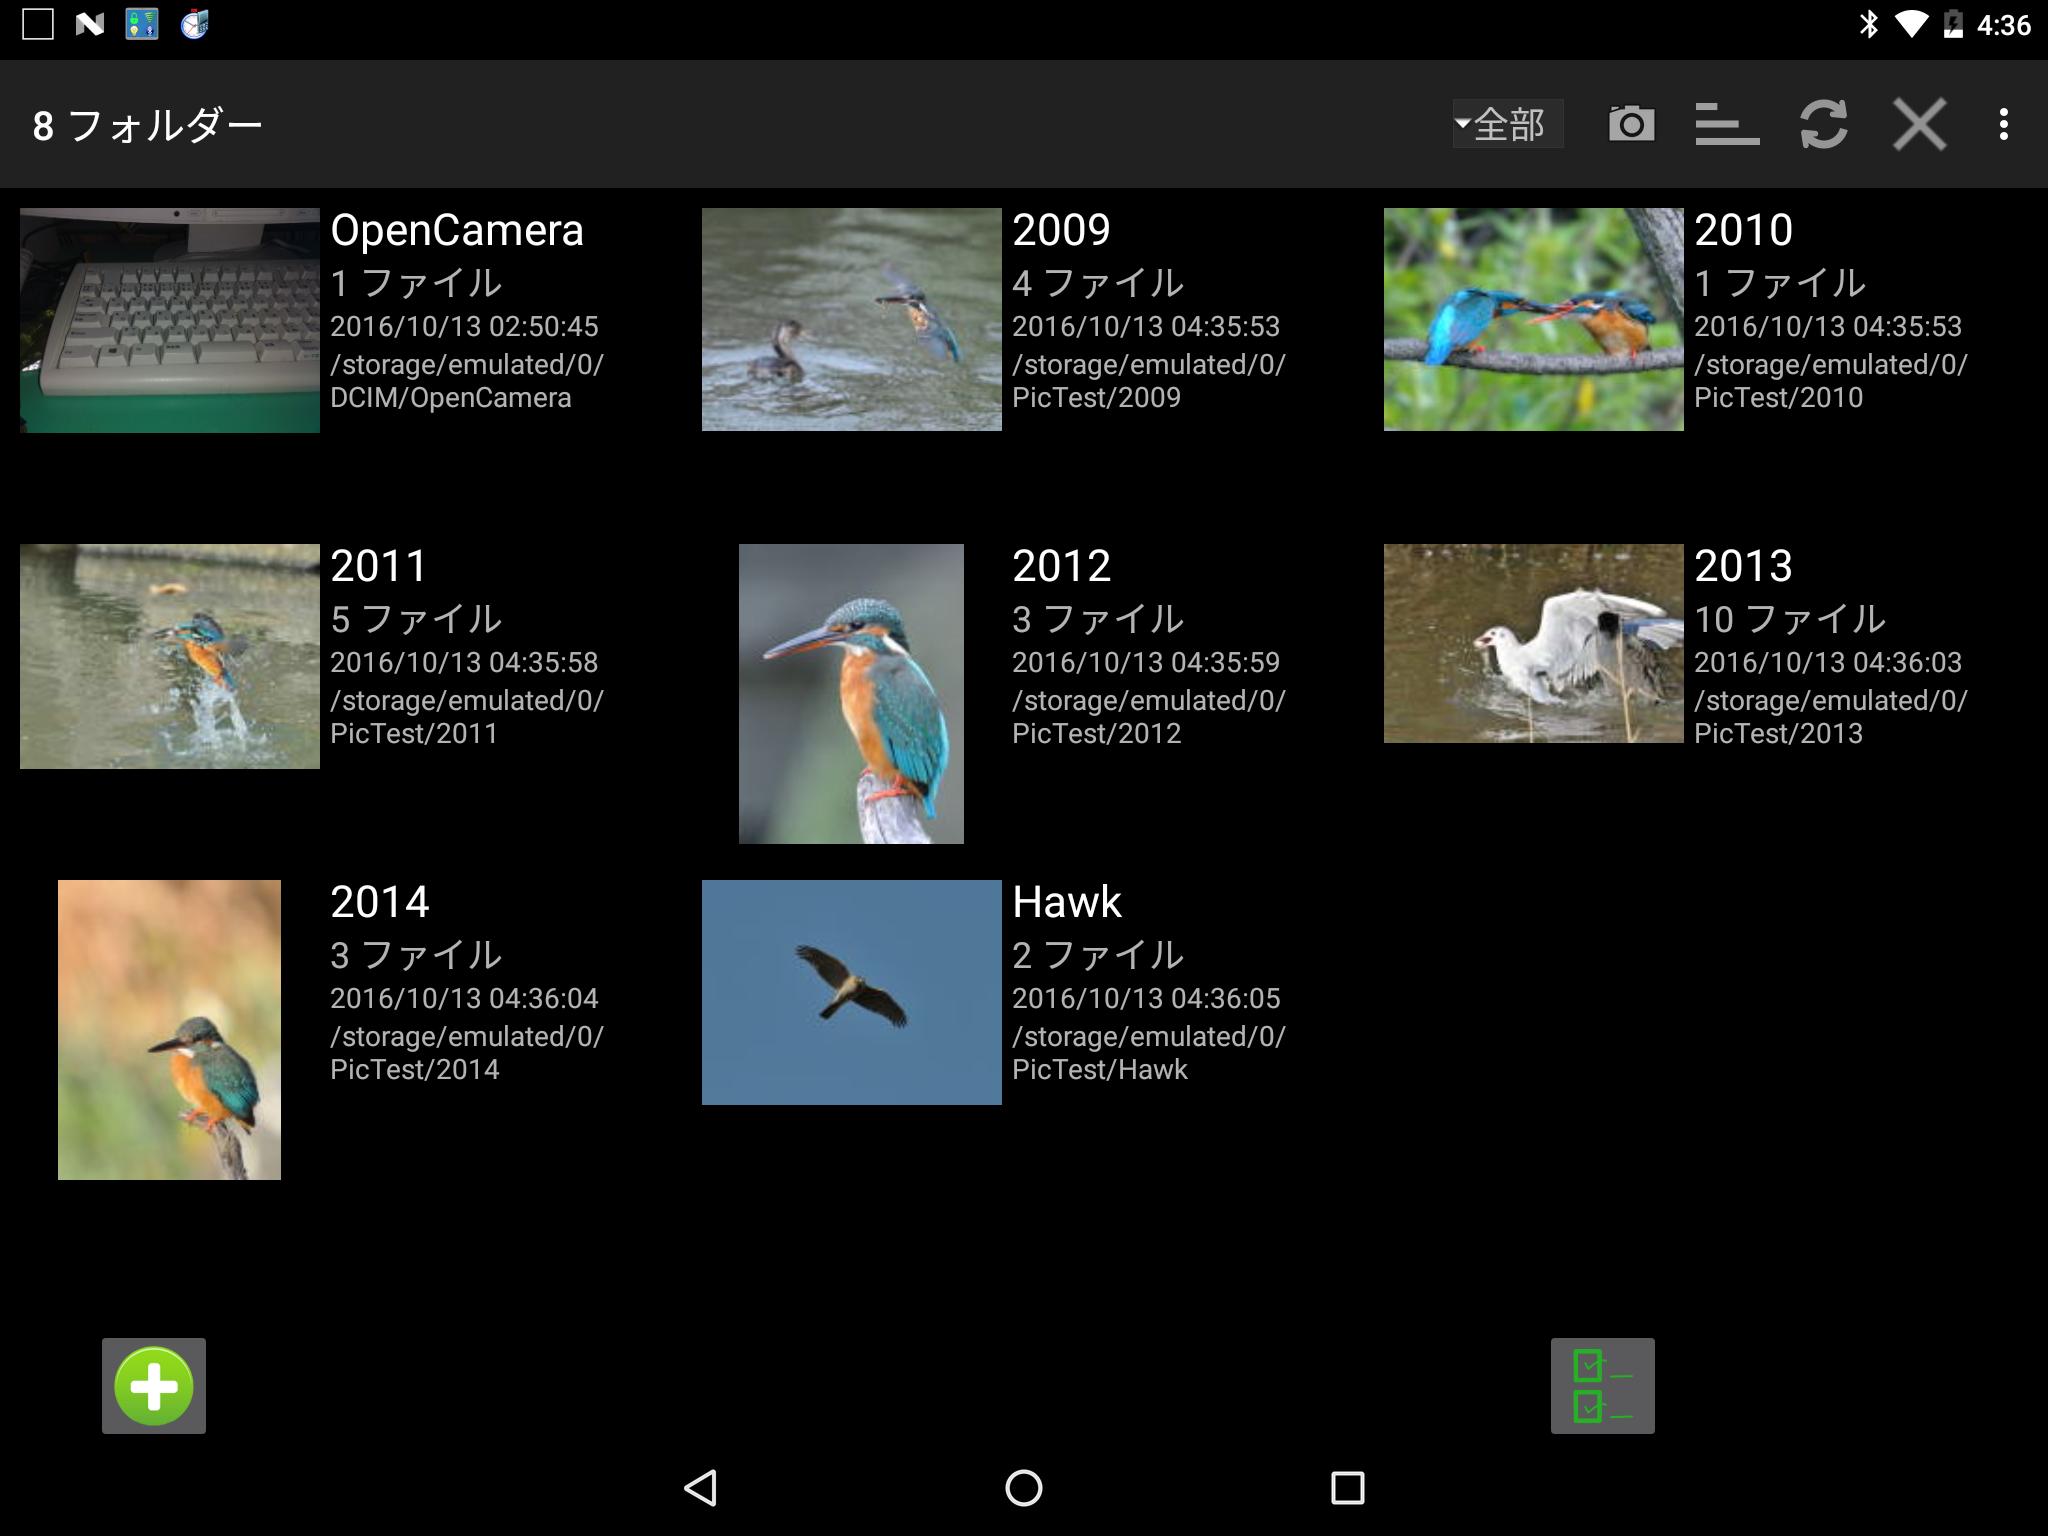The image size is (2048, 1536).
Task: Tap the Android home navigation button
Action: [x=1023, y=1487]
